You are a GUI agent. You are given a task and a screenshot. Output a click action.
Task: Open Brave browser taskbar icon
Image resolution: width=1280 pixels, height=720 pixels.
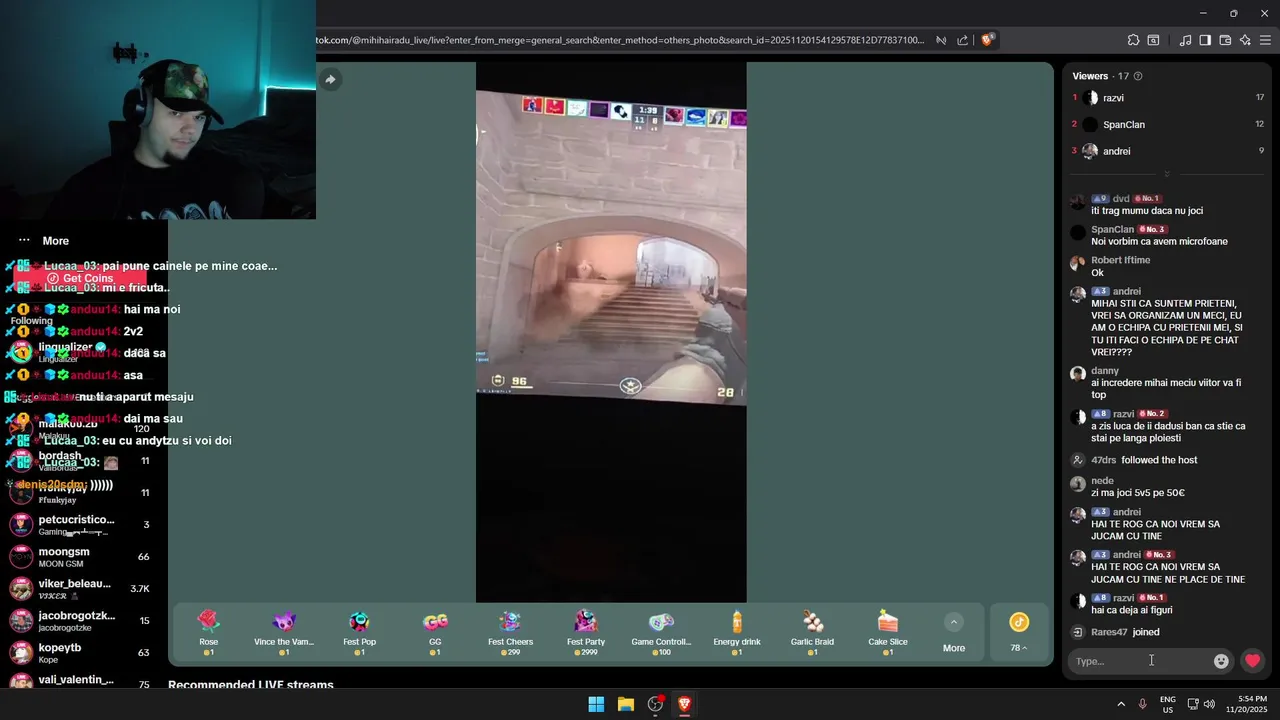tap(685, 704)
